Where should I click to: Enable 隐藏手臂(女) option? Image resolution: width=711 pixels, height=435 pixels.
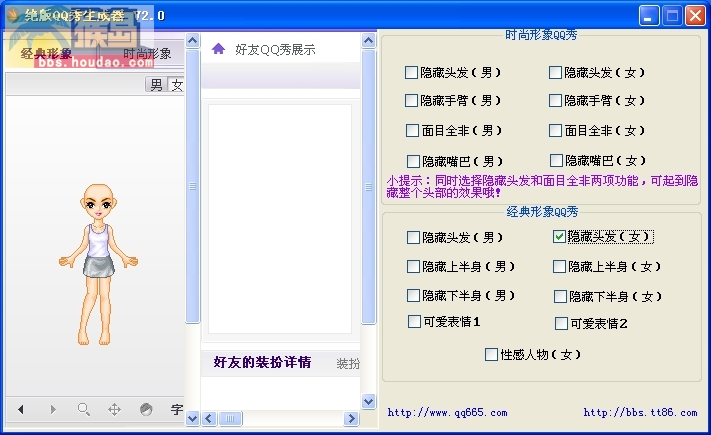tap(555, 100)
